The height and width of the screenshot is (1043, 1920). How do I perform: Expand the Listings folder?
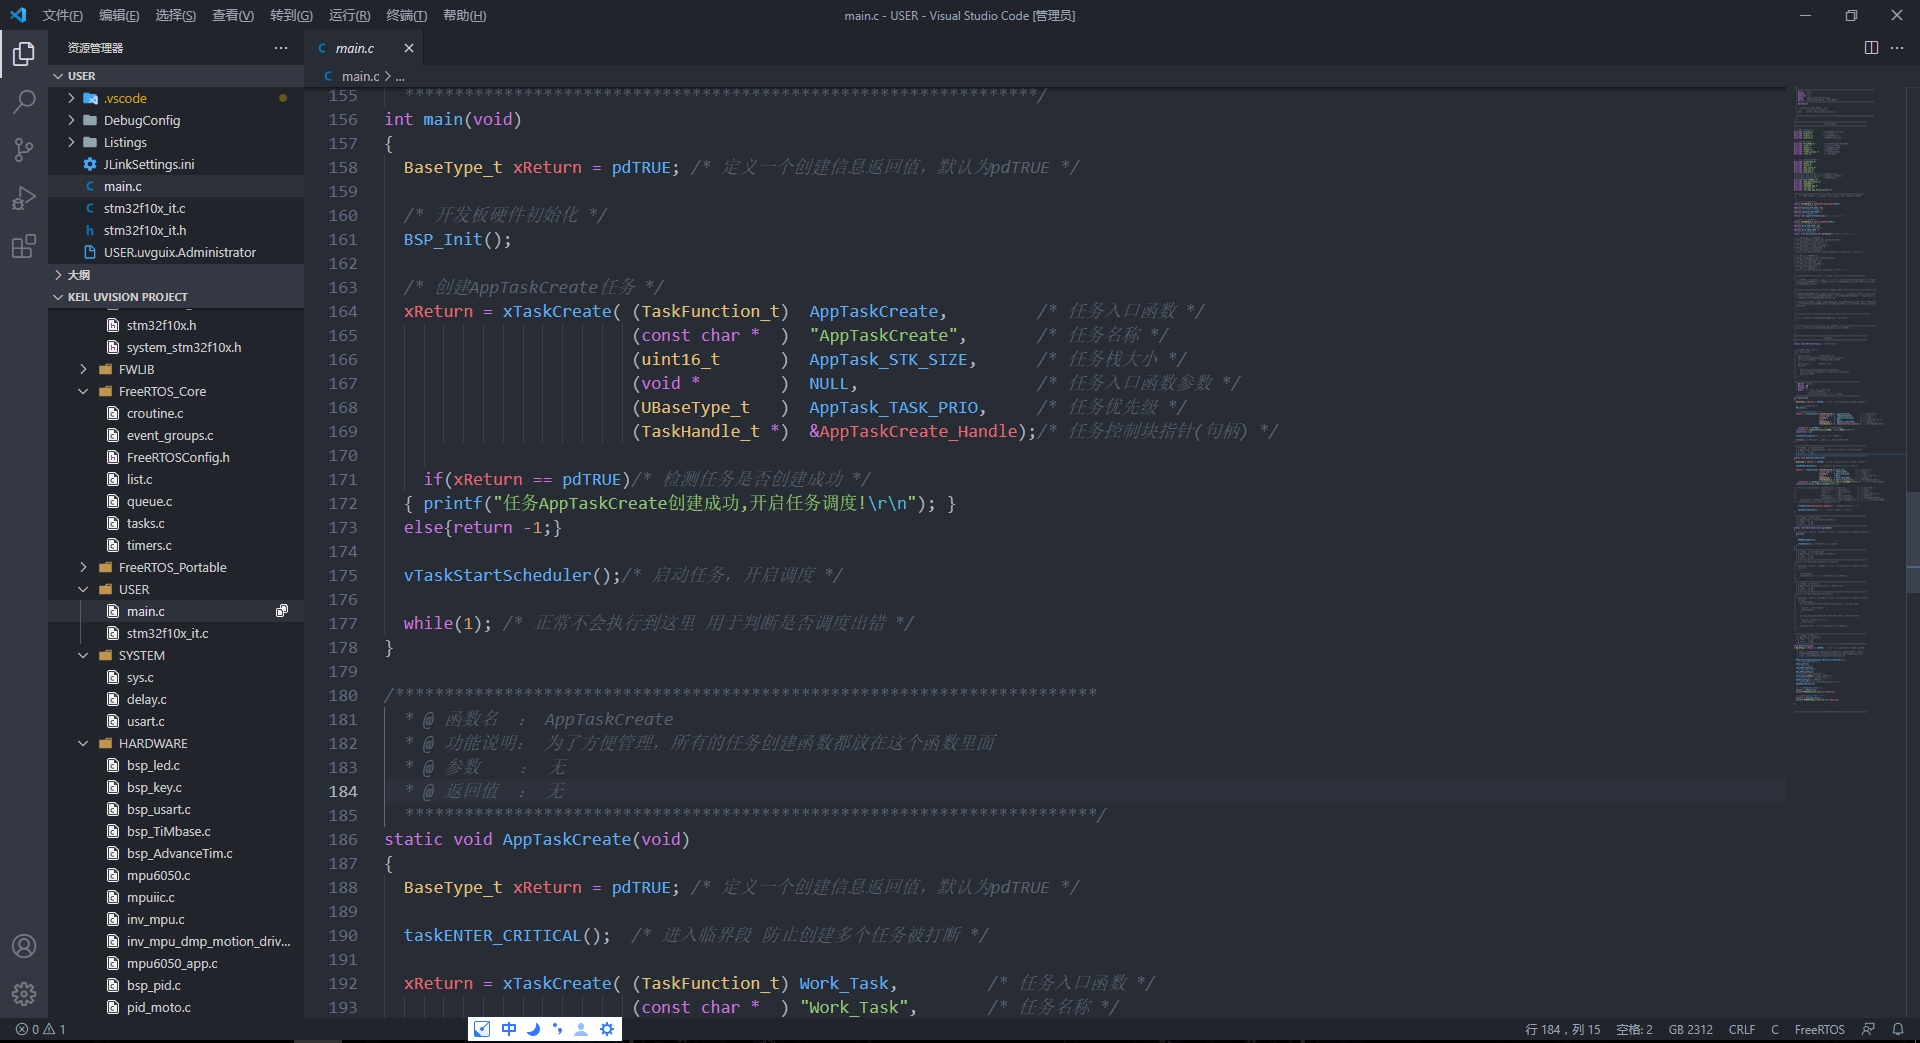click(x=71, y=142)
